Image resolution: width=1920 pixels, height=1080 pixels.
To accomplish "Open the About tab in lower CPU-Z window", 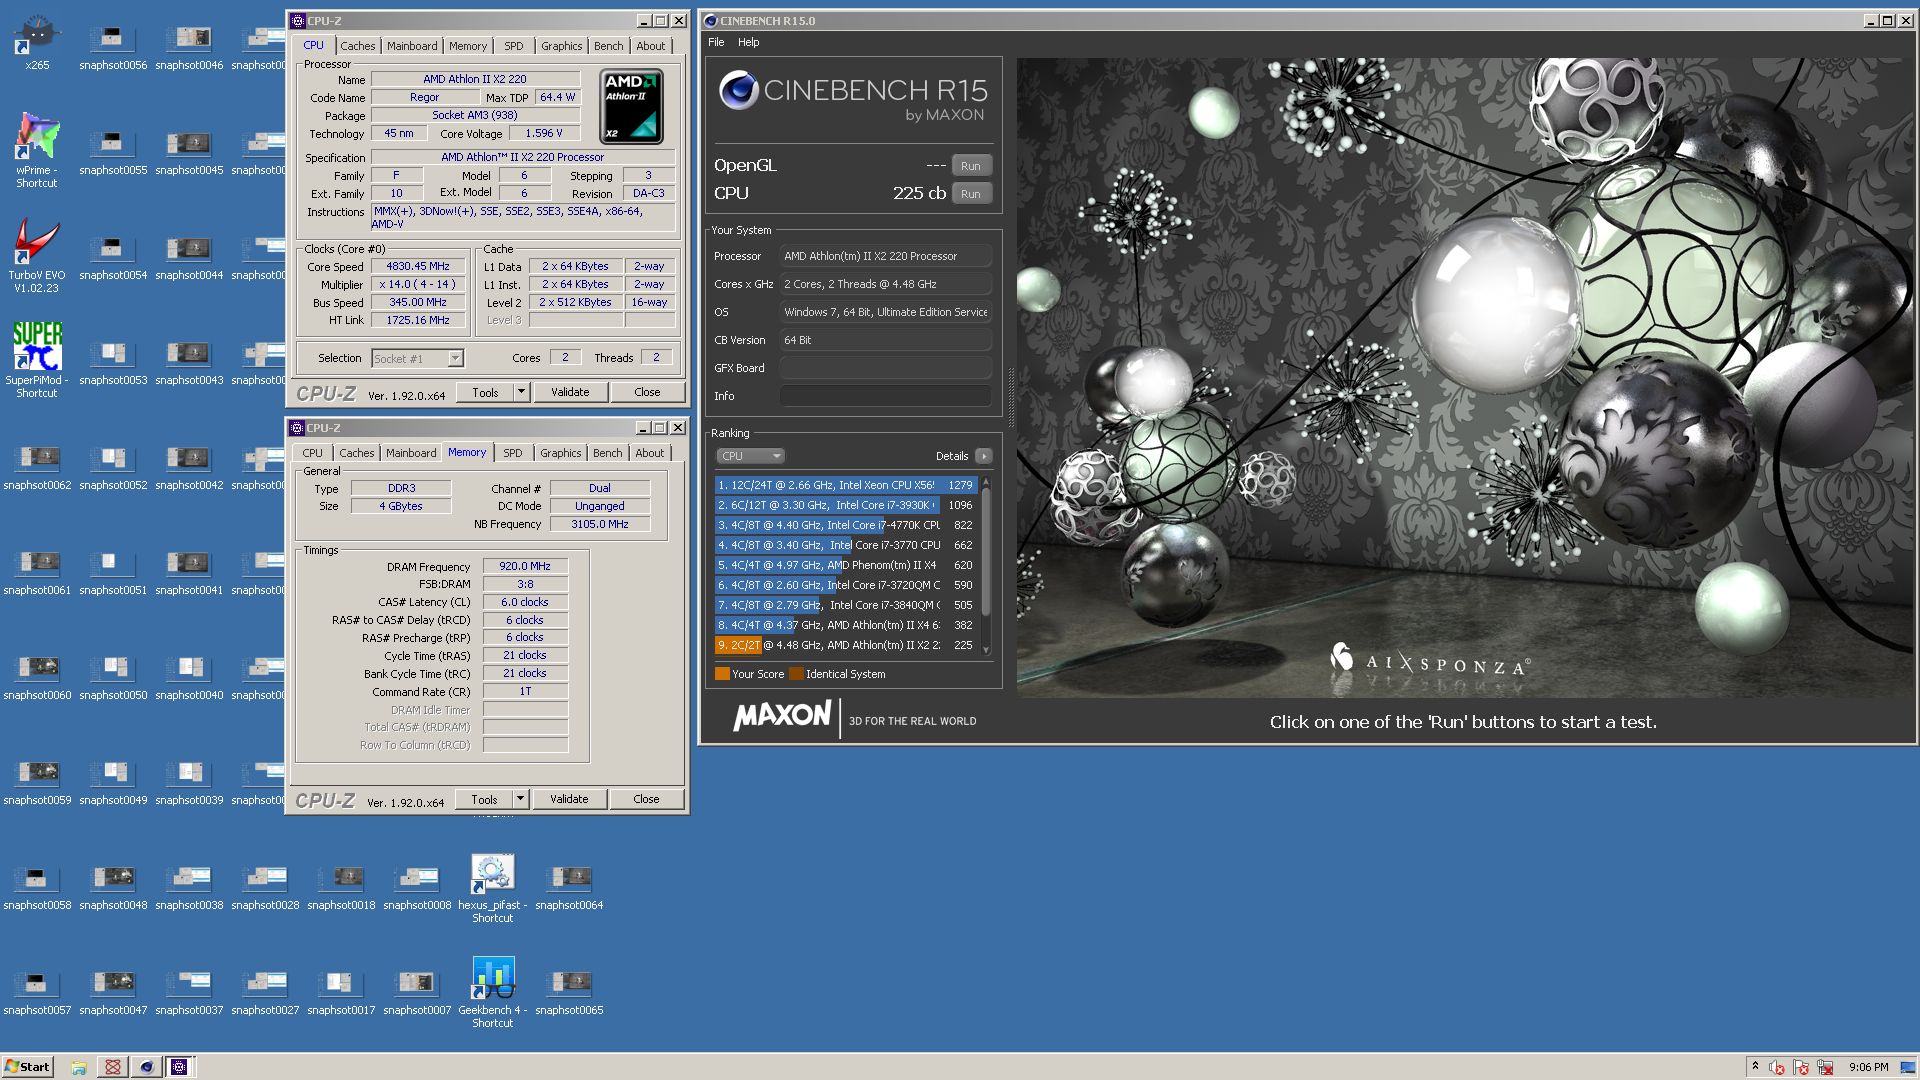I will pos(649,453).
